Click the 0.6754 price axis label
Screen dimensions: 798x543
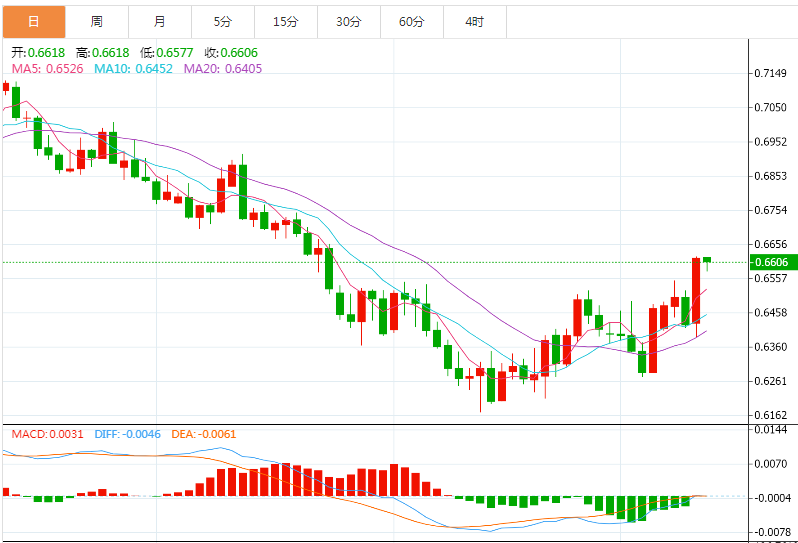point(771,210)
